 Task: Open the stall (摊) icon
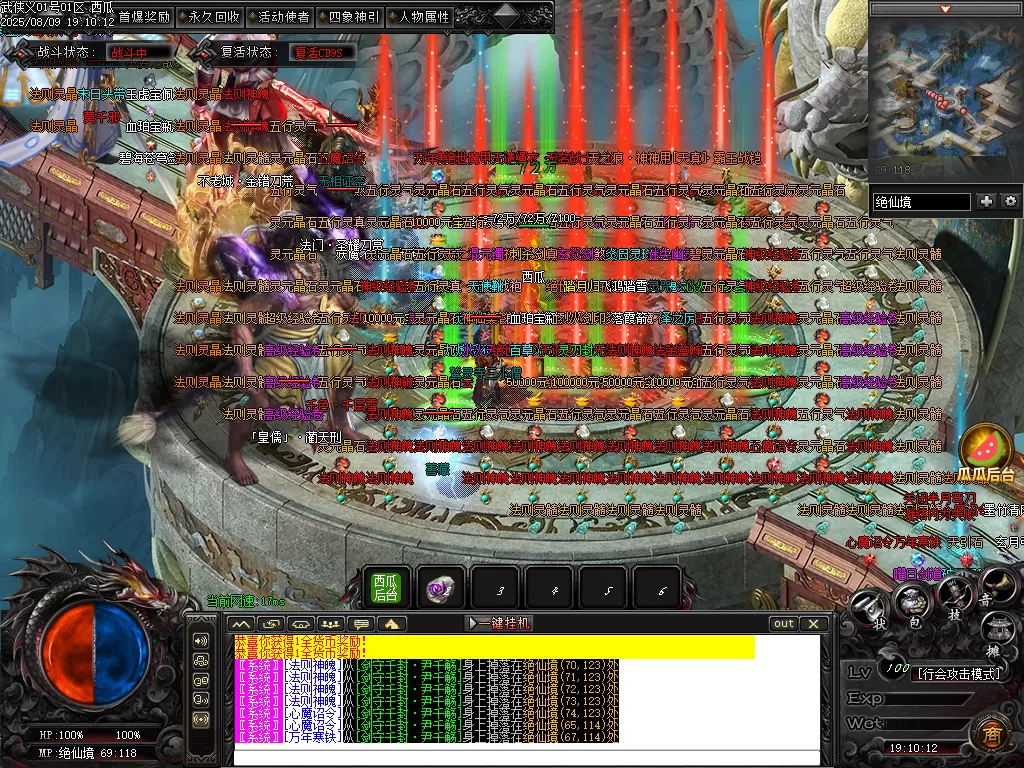click(x=998, y=627)
